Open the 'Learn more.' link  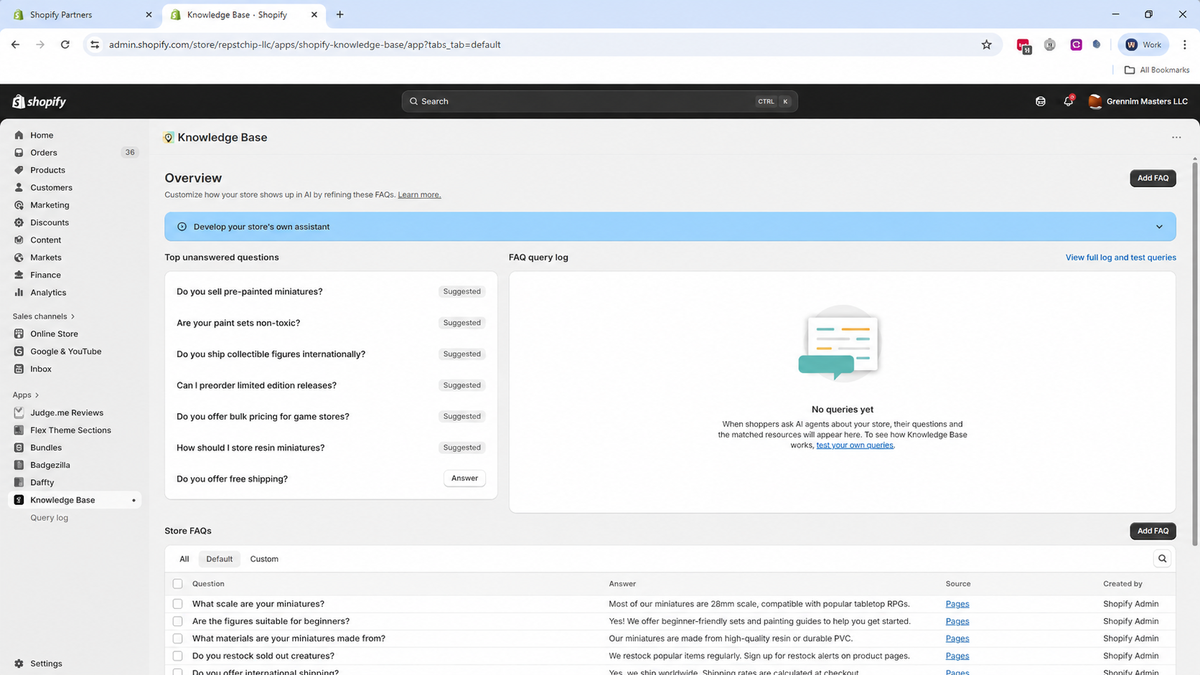pyautogui.click(x=419, y=195)
